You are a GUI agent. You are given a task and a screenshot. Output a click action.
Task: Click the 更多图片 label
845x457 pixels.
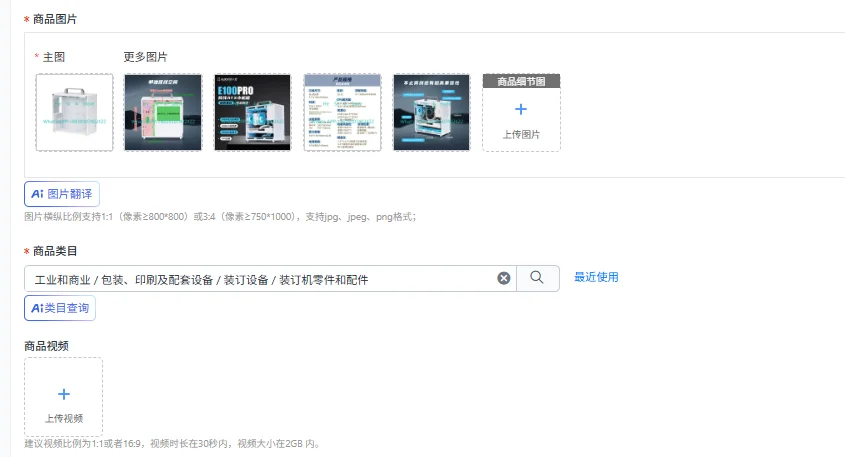coord(146,57)
